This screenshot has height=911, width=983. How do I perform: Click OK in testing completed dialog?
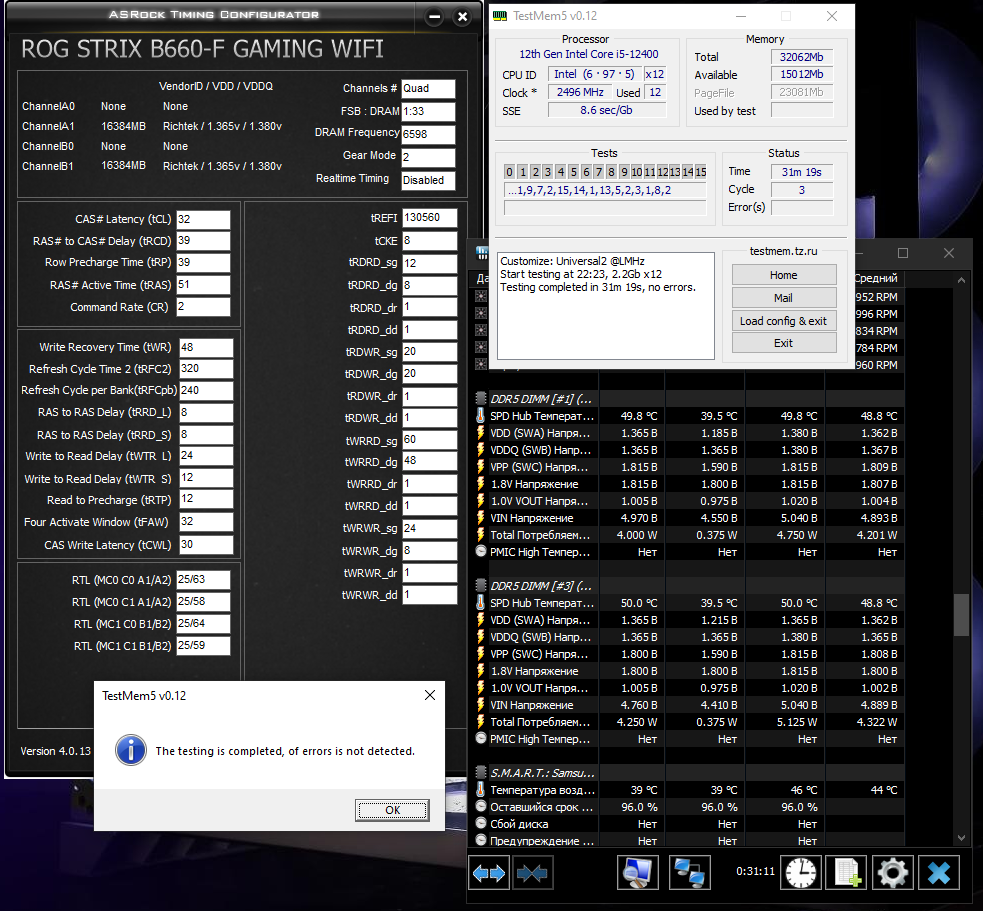392,810
